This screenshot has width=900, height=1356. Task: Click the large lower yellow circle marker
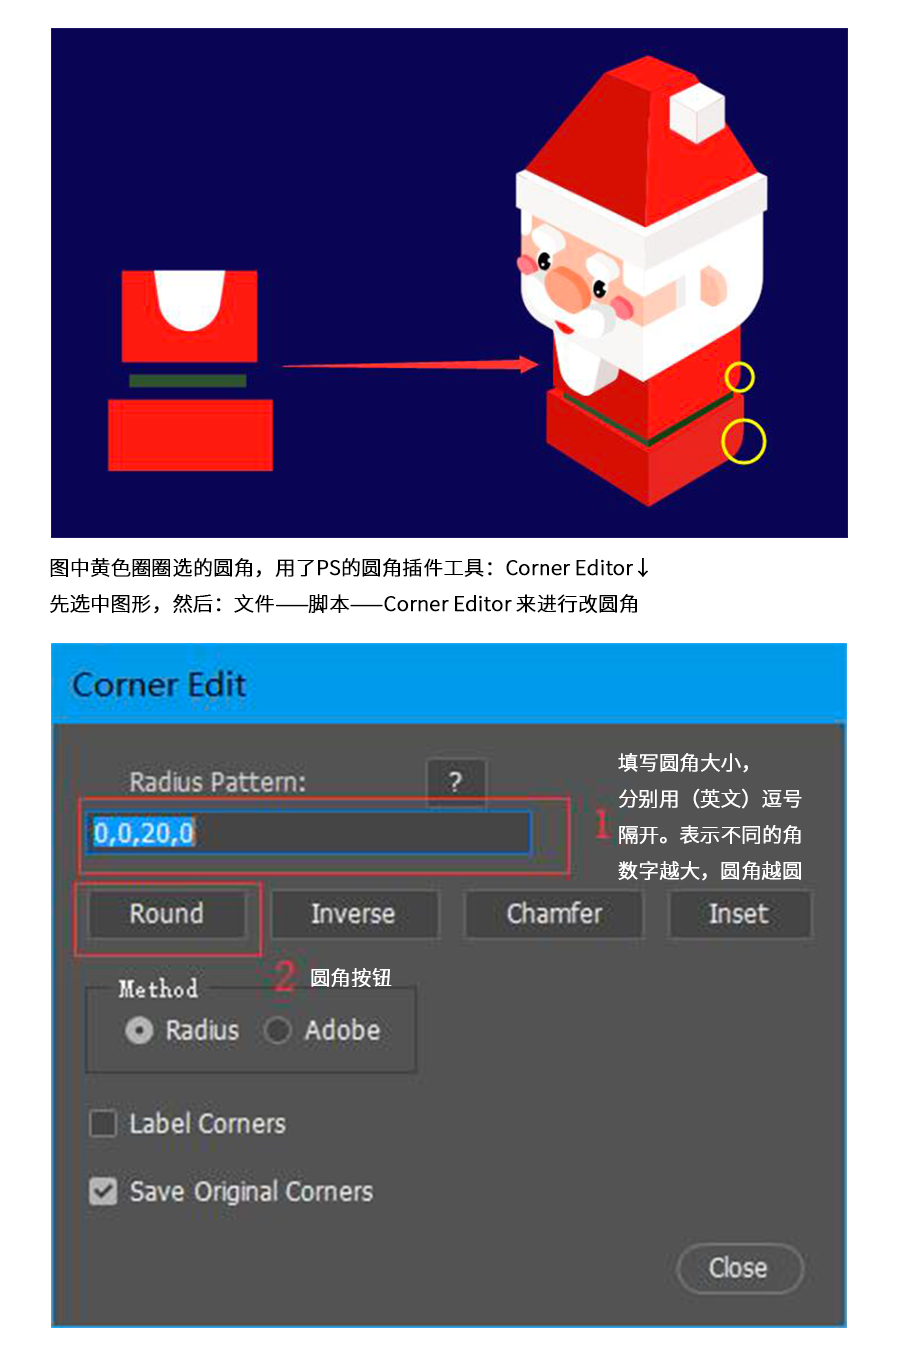click(743, 440)
